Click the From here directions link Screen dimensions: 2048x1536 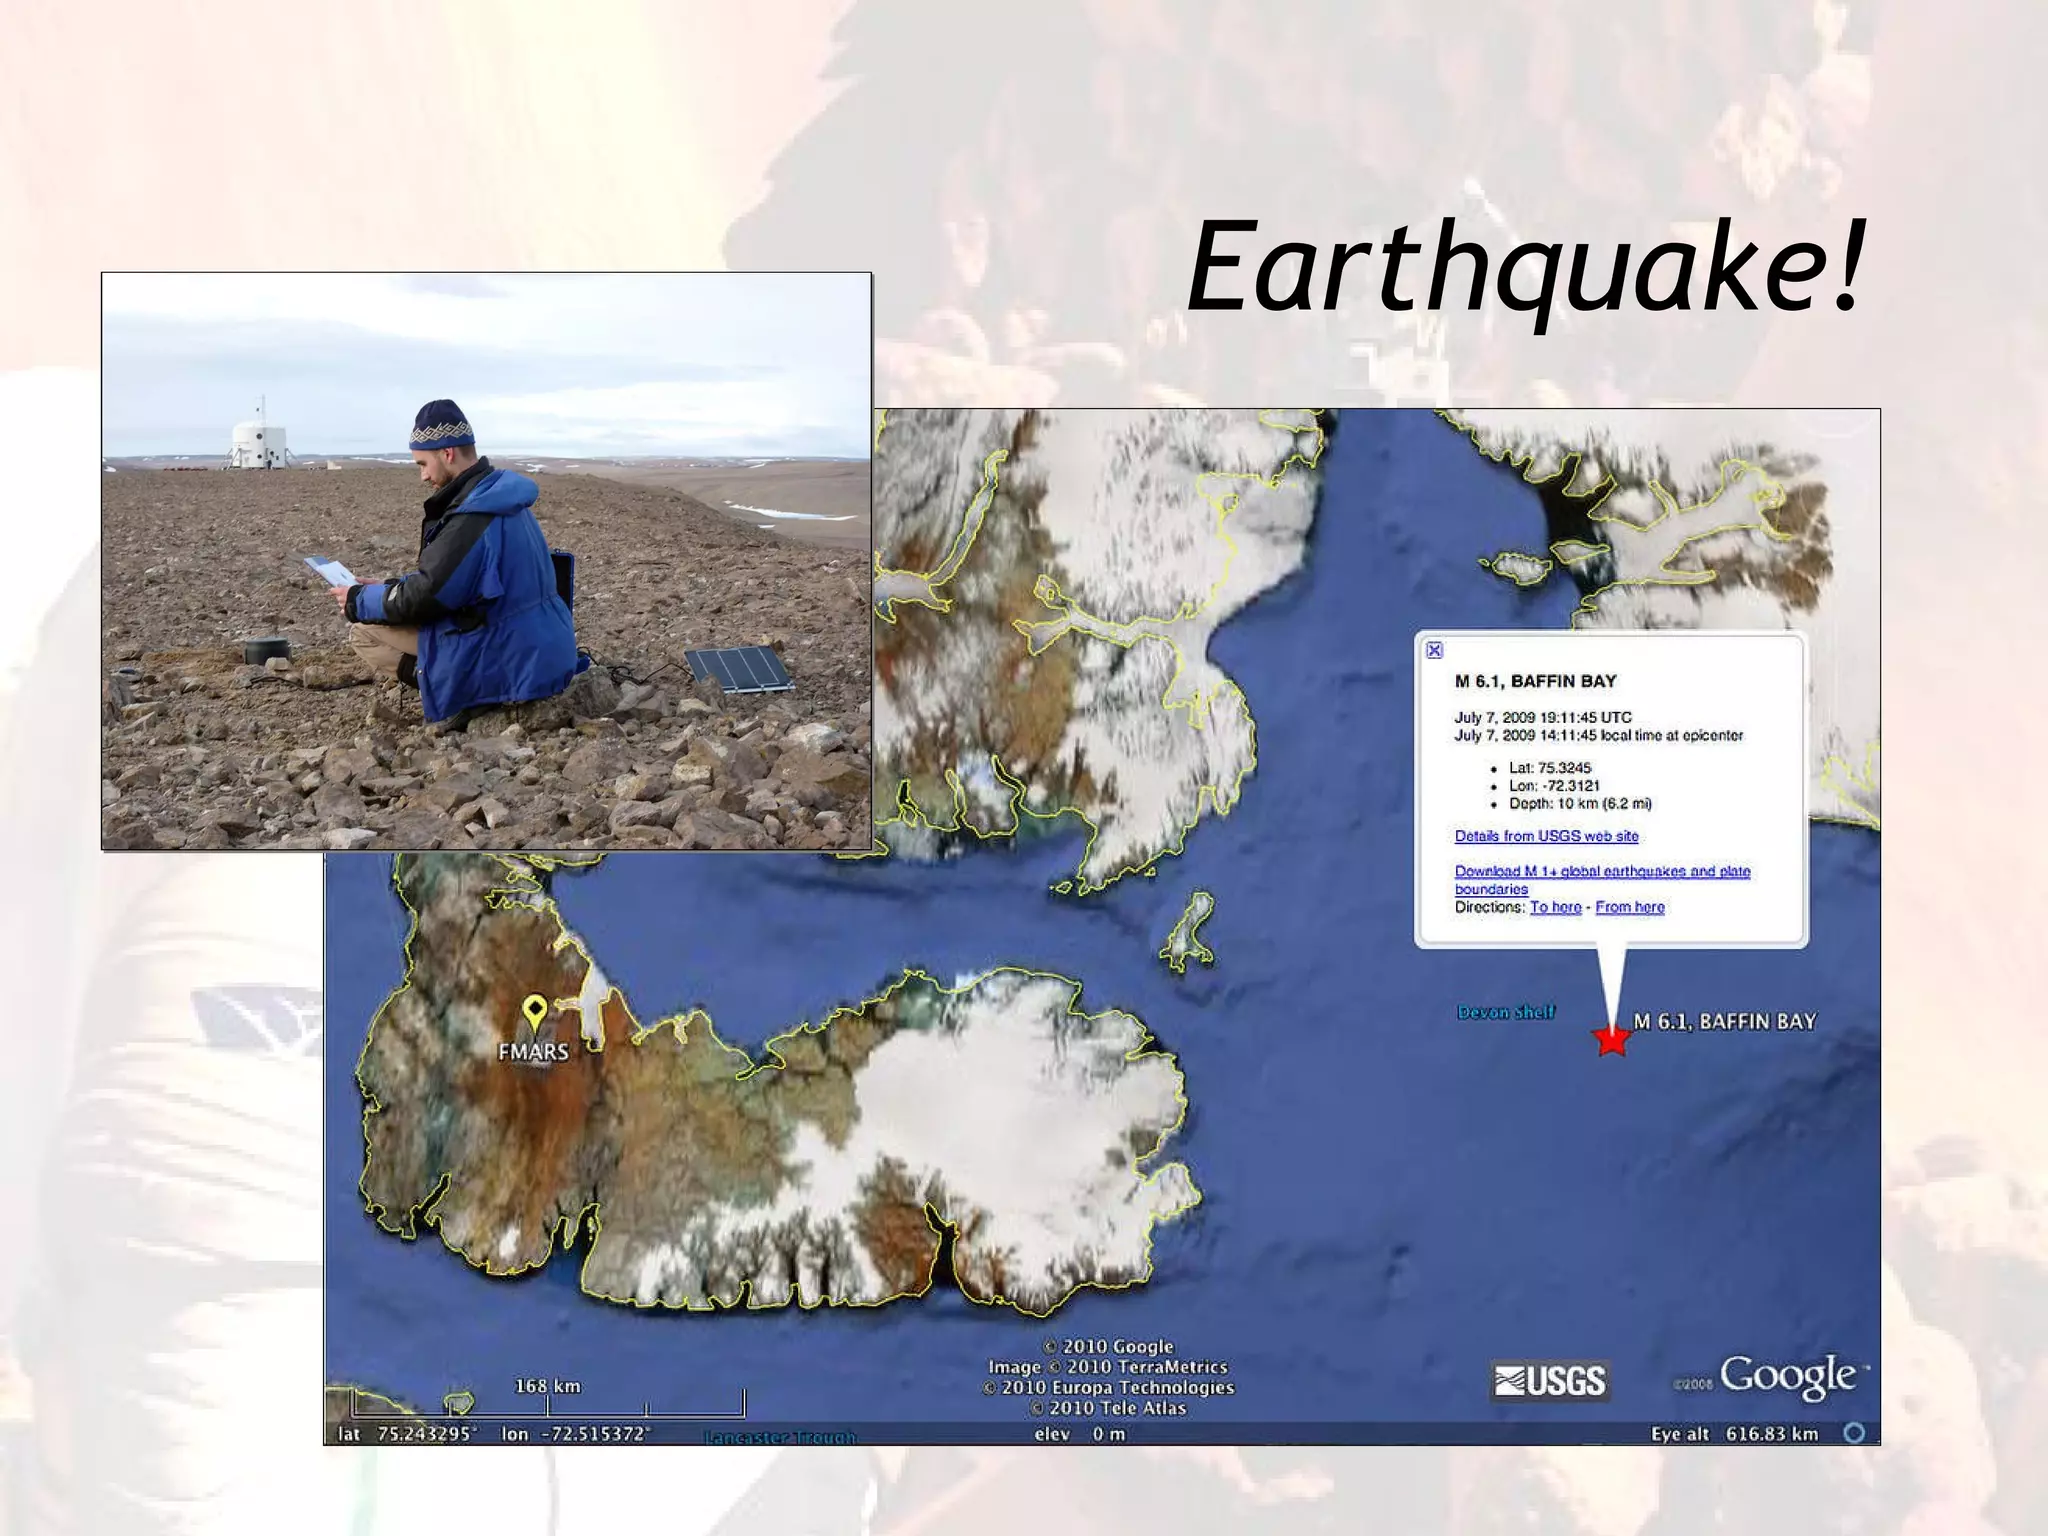pos(1630,907)
